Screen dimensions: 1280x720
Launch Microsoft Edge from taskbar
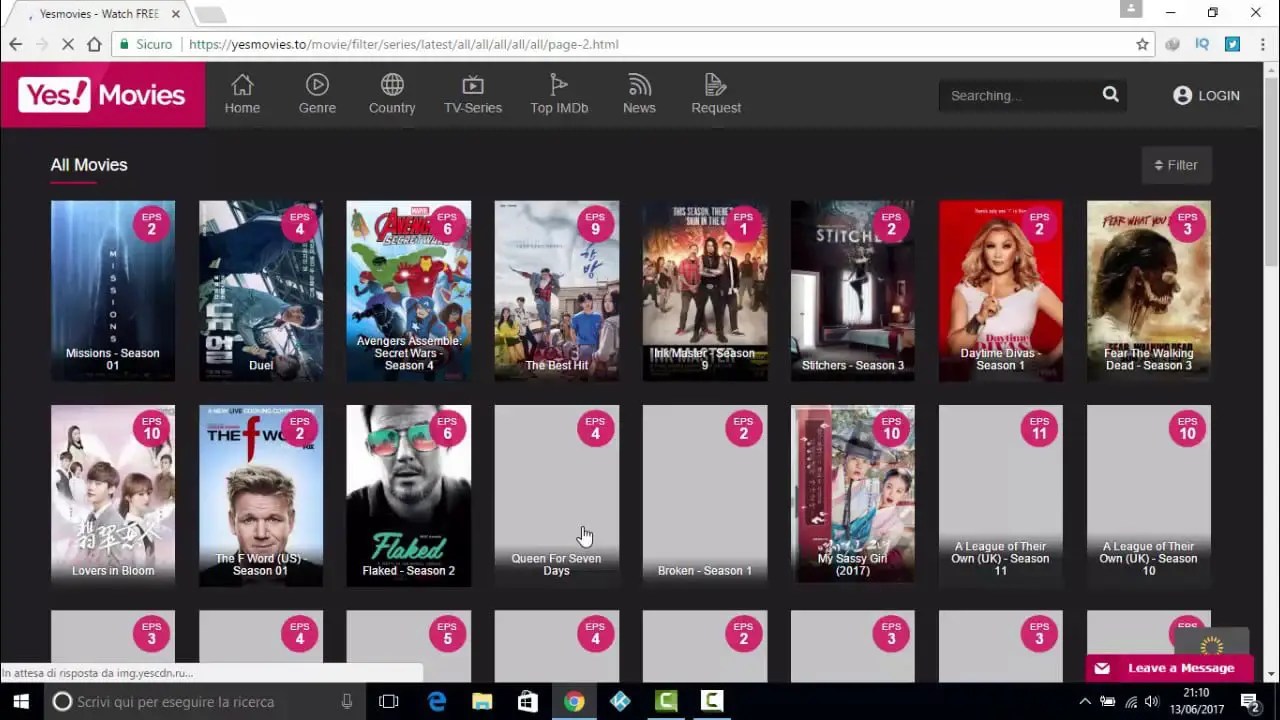[437, 702]
